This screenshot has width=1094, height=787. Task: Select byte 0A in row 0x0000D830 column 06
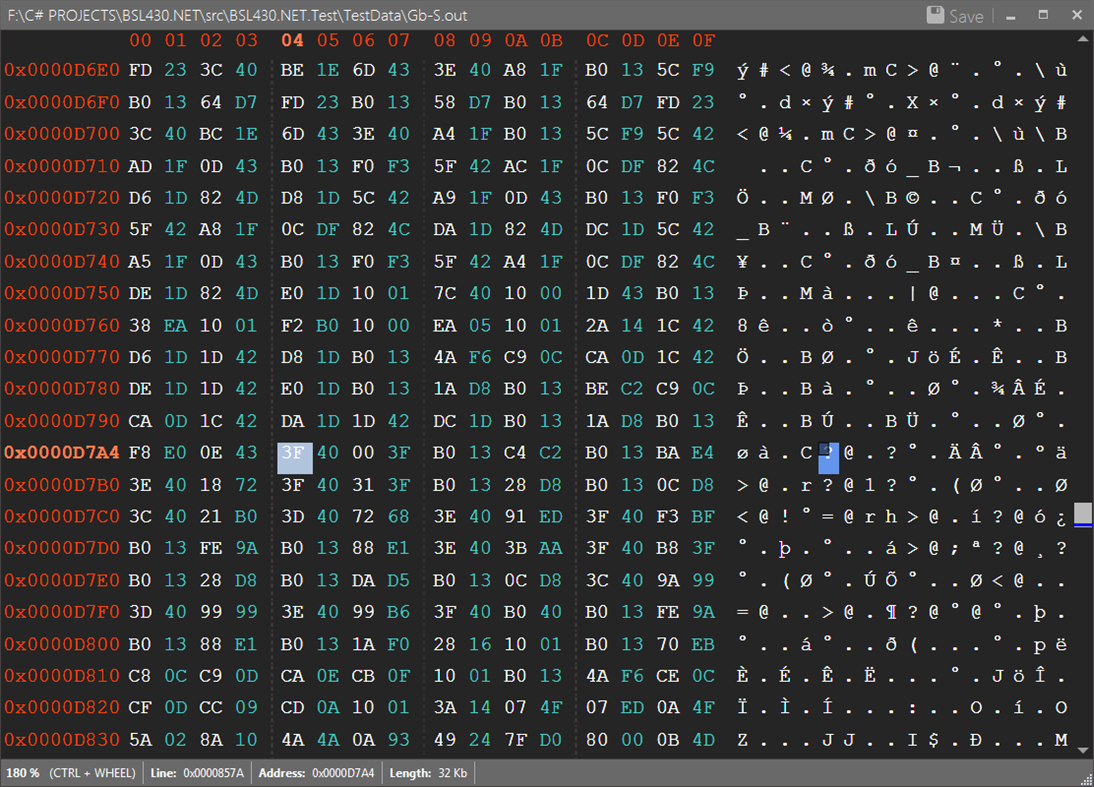click(x=363, y=740)
